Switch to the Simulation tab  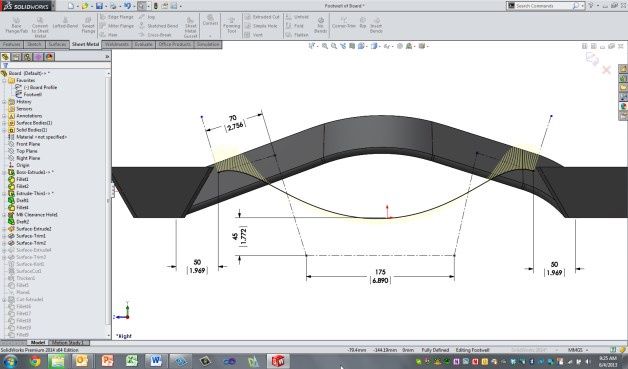tap(208, 44)
